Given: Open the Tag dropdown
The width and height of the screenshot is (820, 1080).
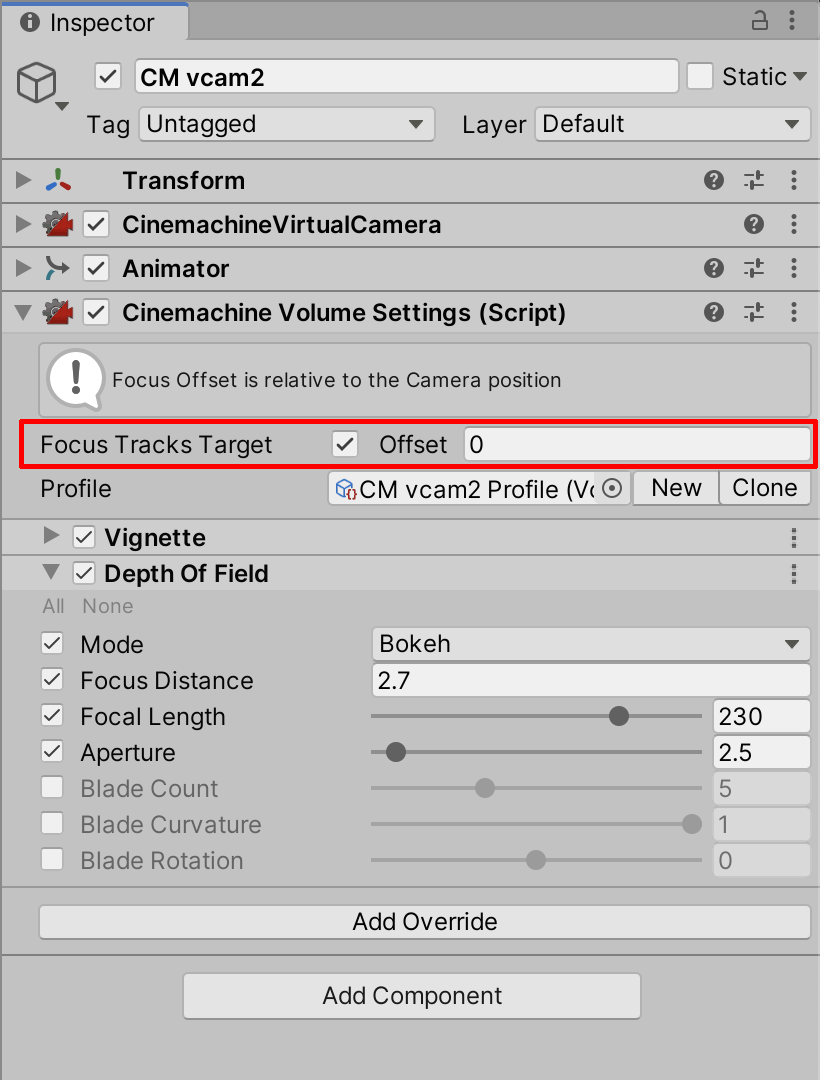Looking at the screenshot, I should click(x=286, y=124).
